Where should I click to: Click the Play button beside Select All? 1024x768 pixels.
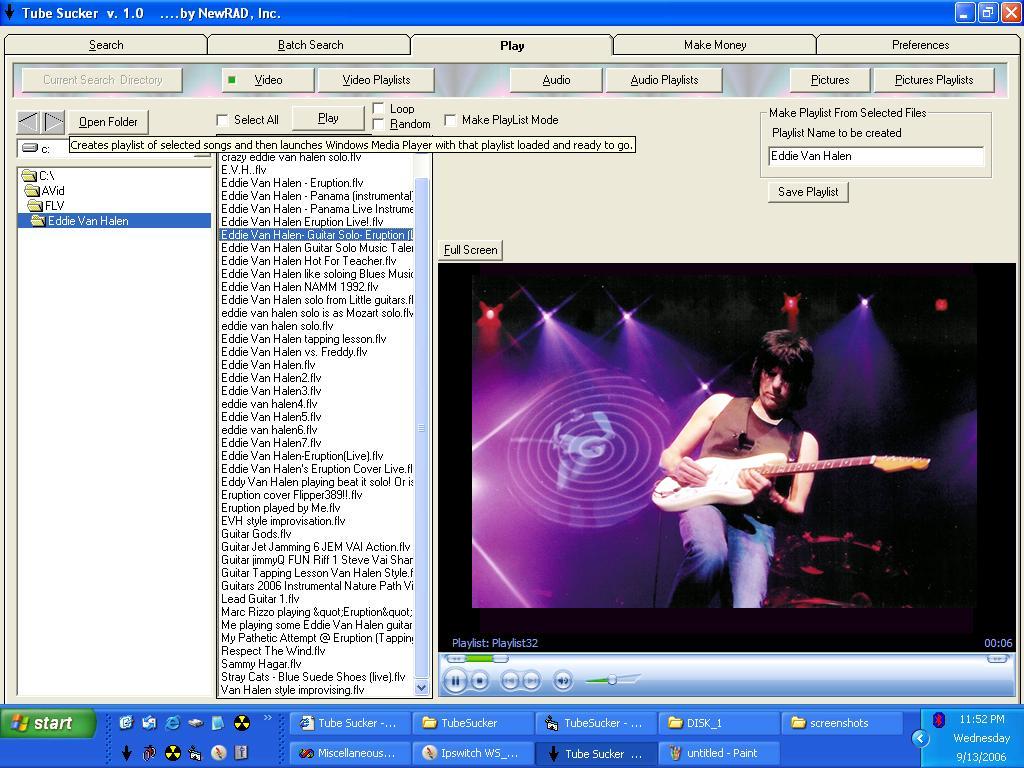coord(328,118)
